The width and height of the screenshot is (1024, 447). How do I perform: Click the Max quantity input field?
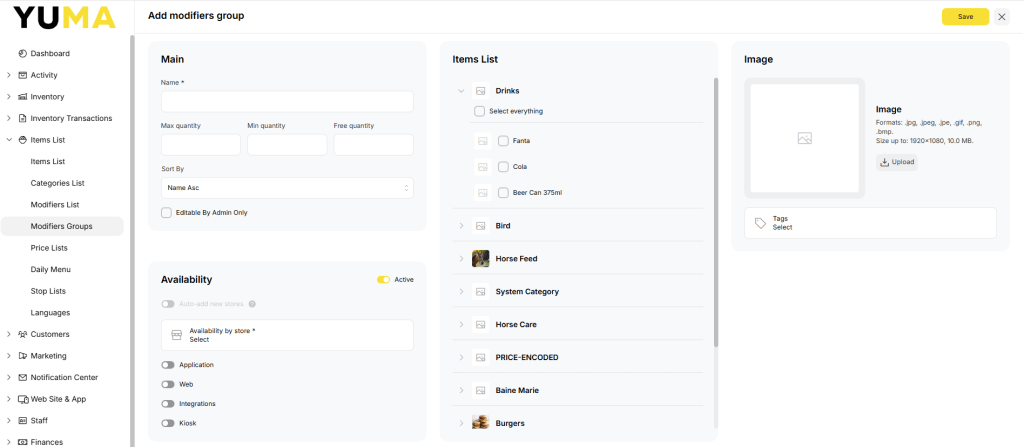pyautogui.click(x=200, y=145)
